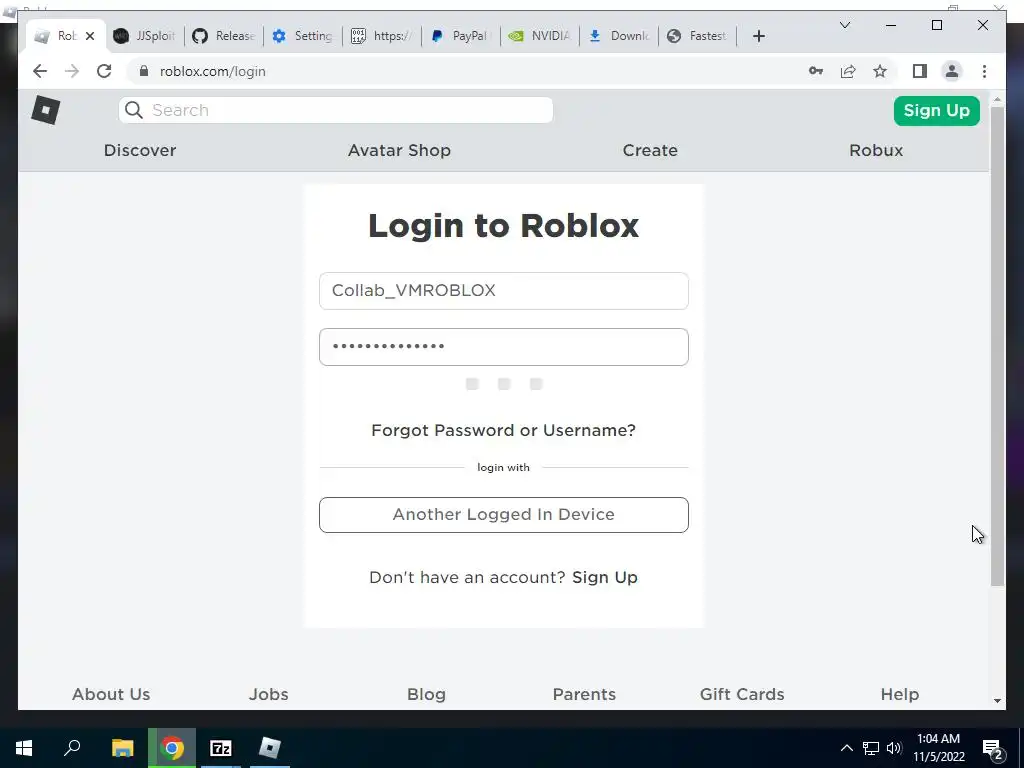Toggle the browser side panel icon
1024x768 pixels.
pyautogui.click(x=920, y=71)
